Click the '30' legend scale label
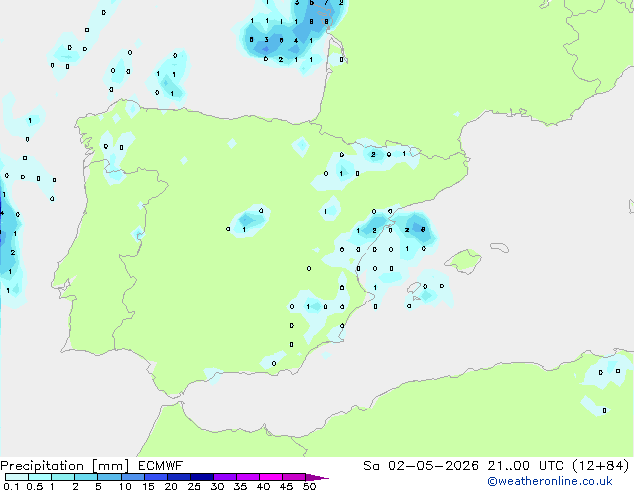634x490 pixels. tap(217, 486)
